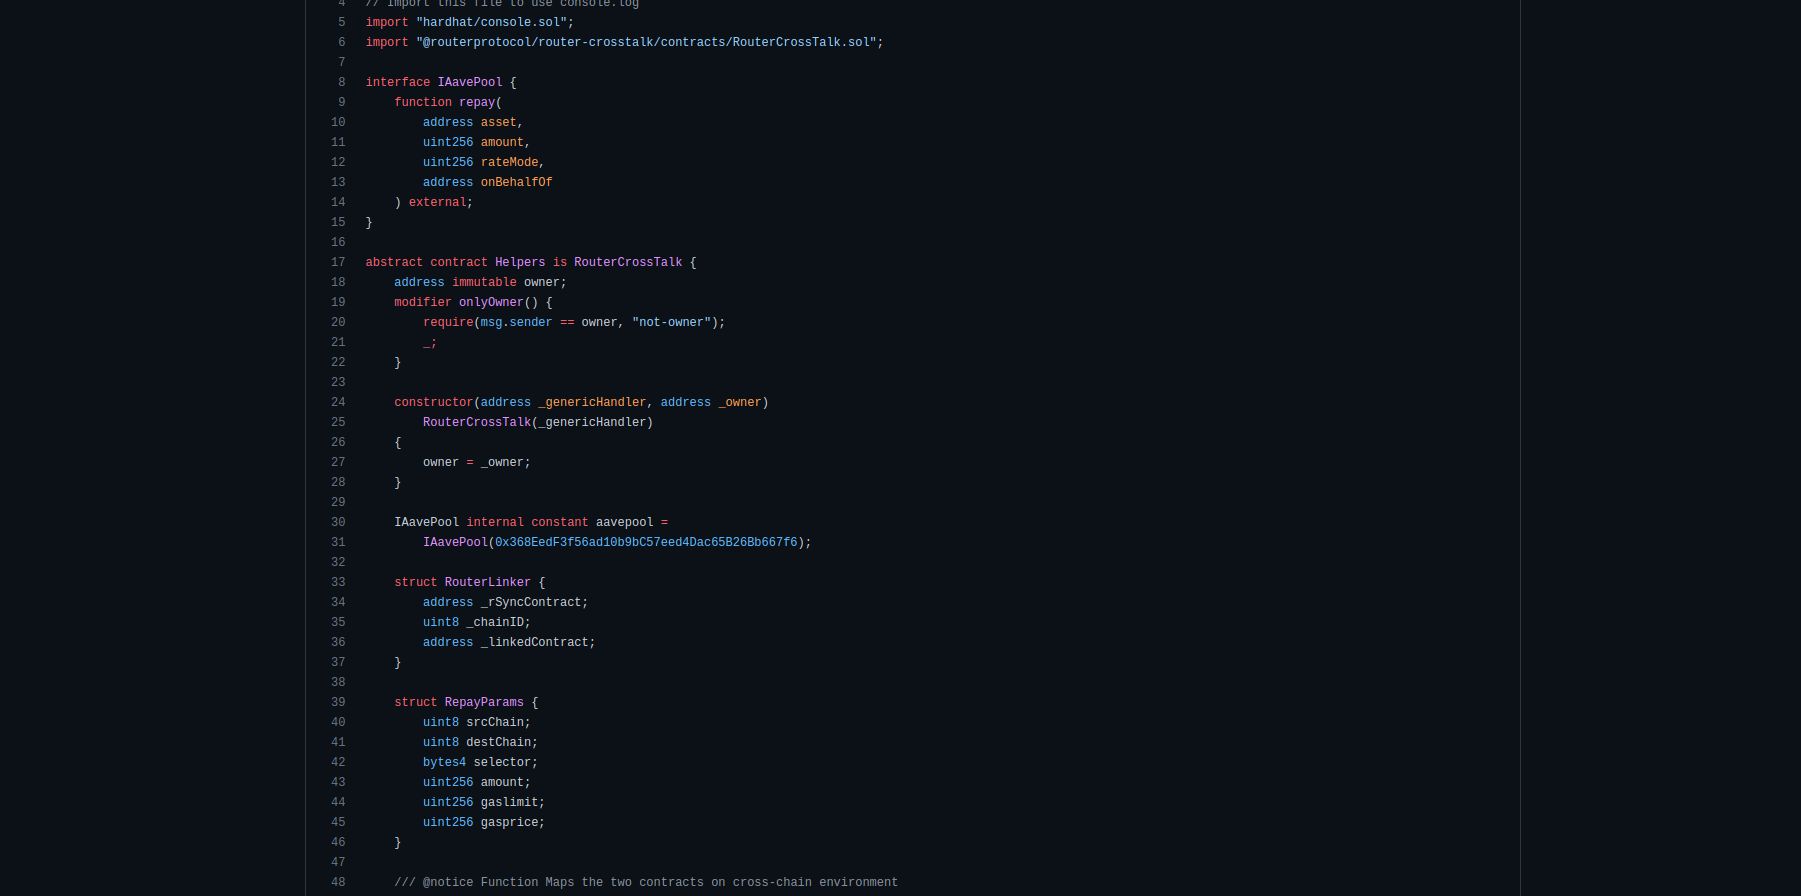Click line number 8
1801x896 pixels.
[341, 82]
